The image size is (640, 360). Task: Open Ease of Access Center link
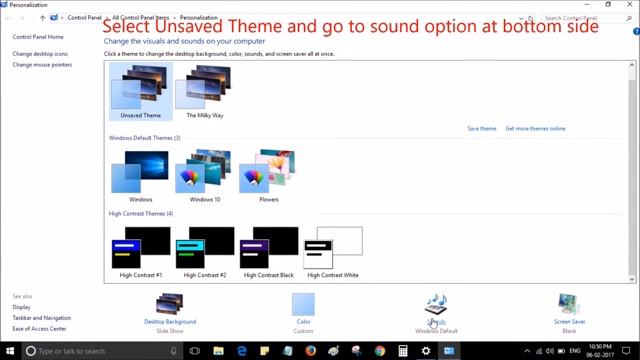pos(39,329)
